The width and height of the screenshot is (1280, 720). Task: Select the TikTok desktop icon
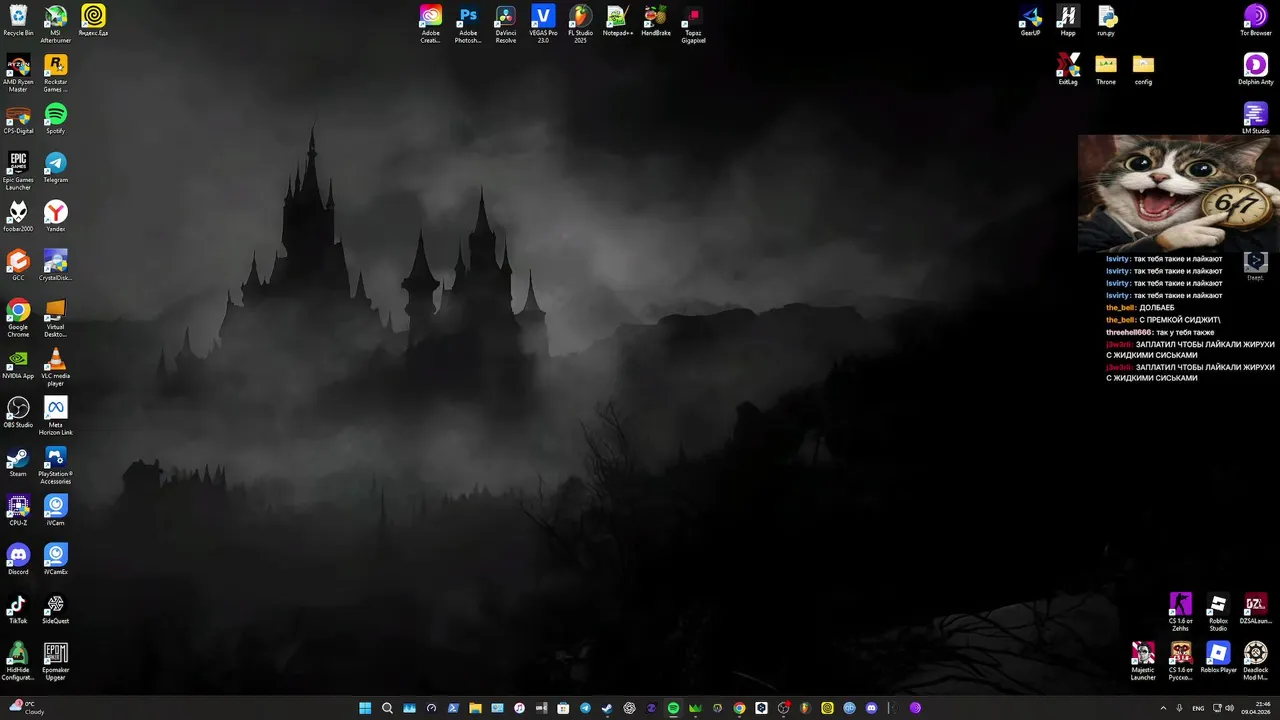click(18, 608)
